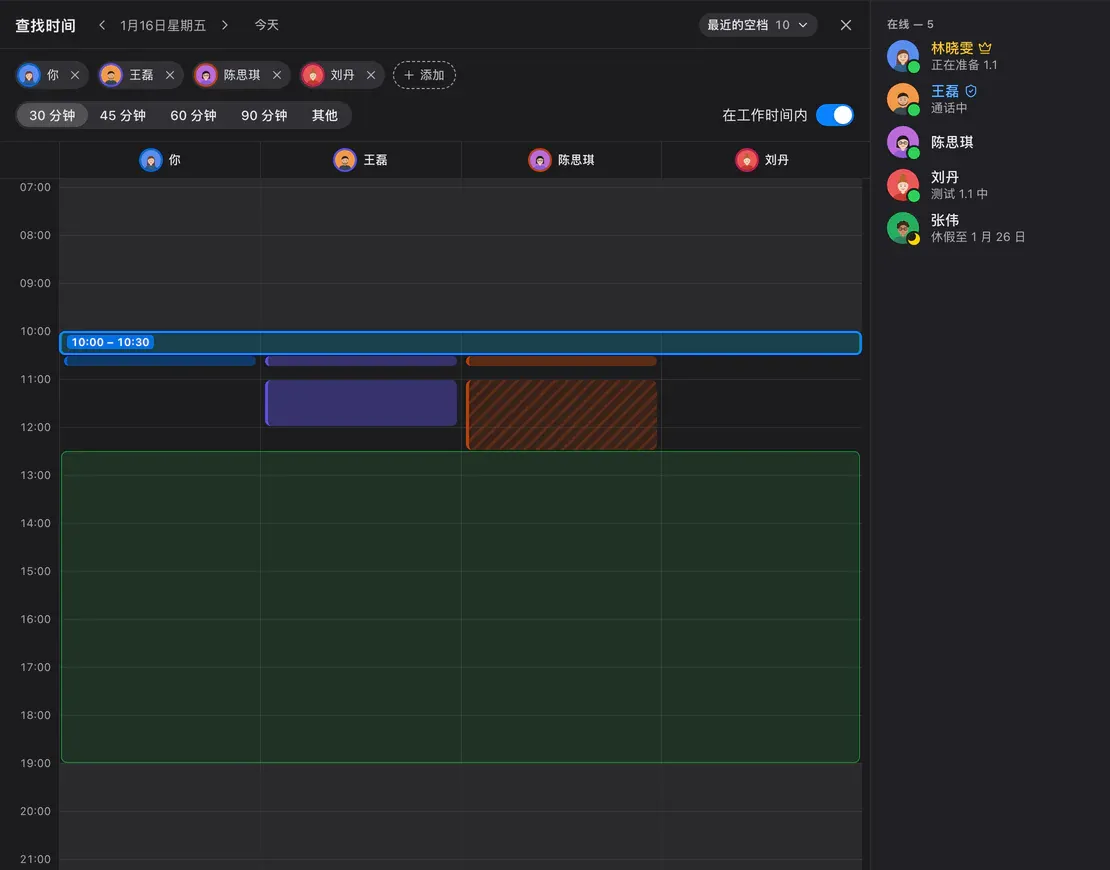Click 1月16日星期五 date label
This screenshot has height=870, width=1110.
point(163,25)
